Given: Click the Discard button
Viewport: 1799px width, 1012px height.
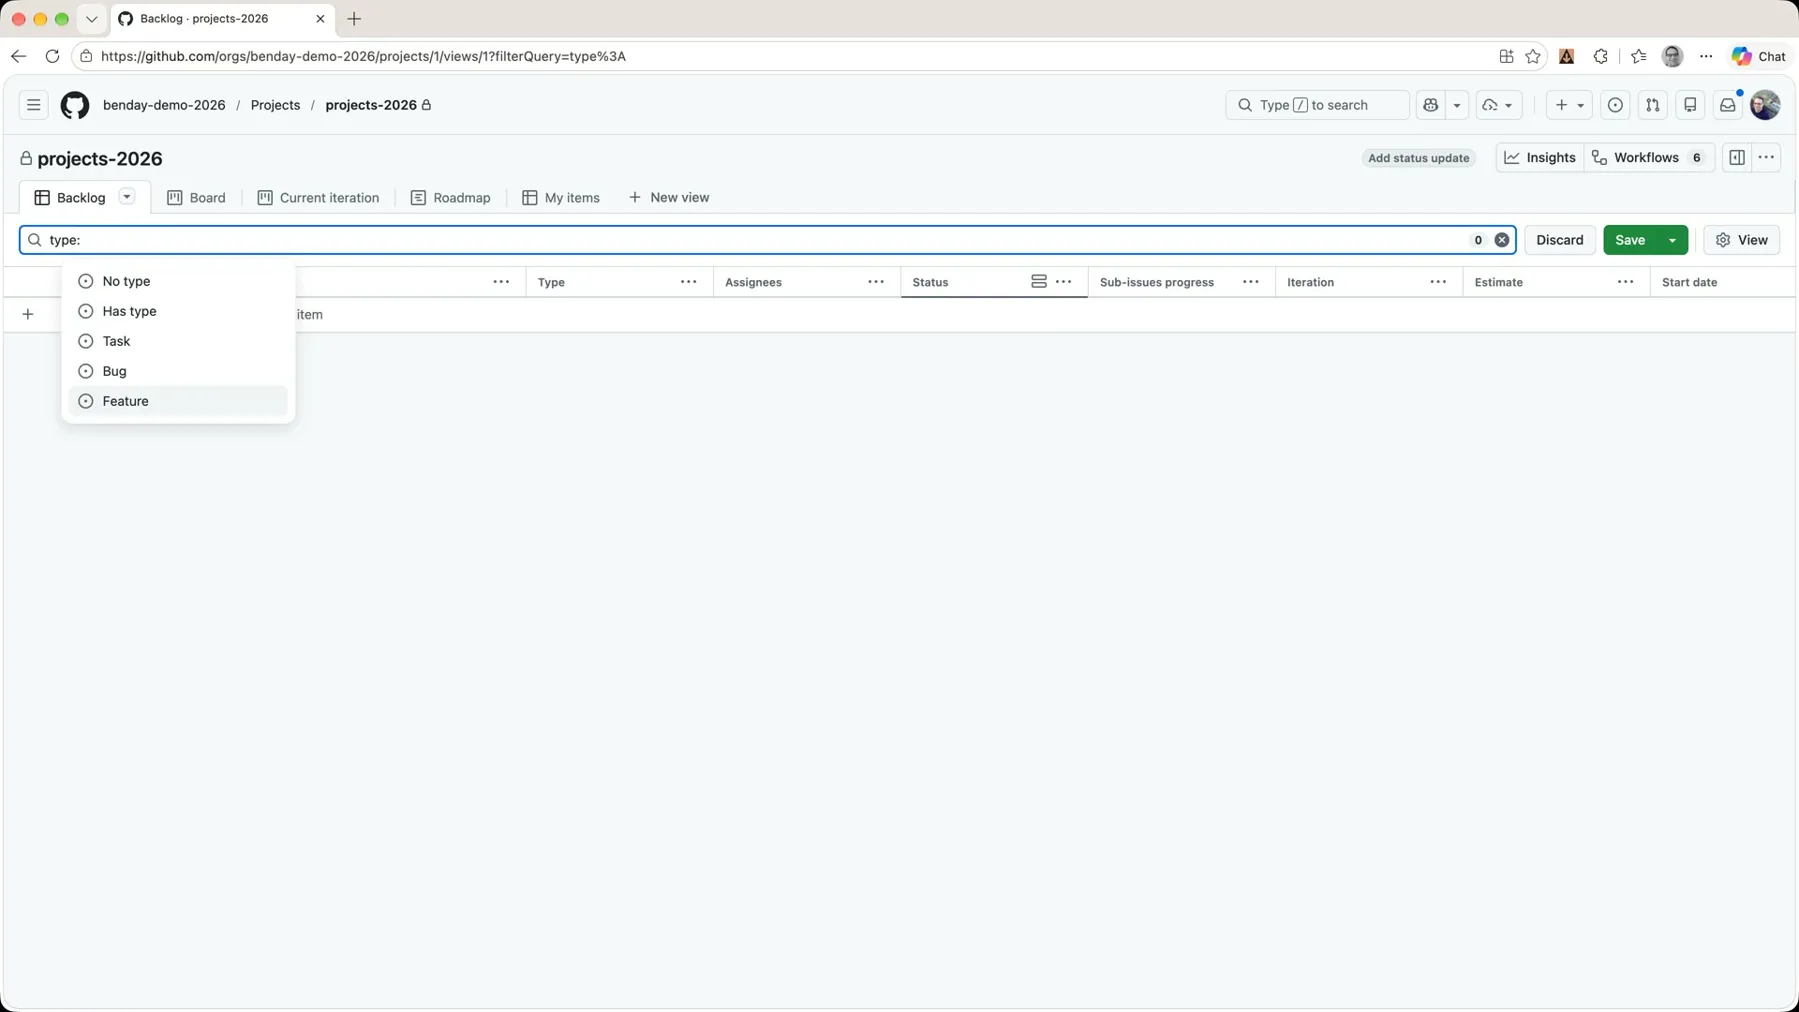Looking at the screenshot, I should [1560, 240].
